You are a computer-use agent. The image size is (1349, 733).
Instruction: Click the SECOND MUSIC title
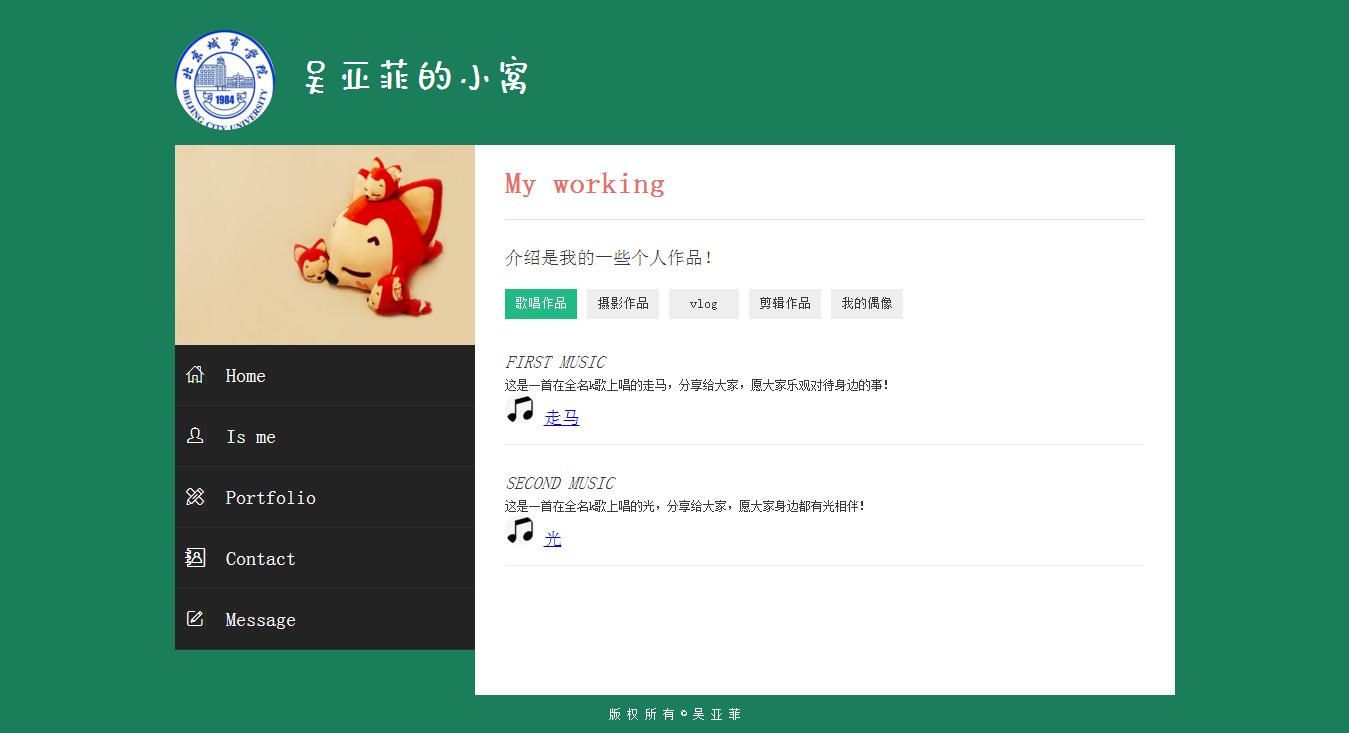tap(560, 483)
